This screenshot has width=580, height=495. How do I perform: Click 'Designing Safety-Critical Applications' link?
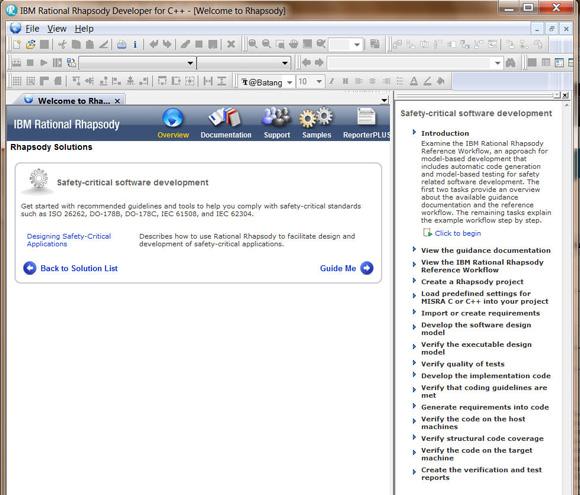coord(69,240)
